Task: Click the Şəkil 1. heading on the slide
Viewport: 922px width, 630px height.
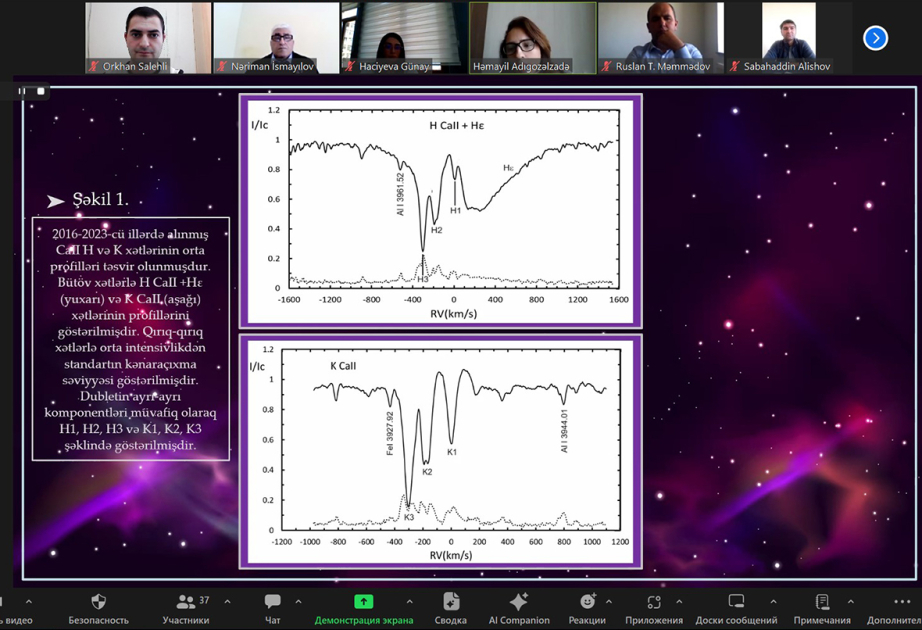Action: click(101, 199)
